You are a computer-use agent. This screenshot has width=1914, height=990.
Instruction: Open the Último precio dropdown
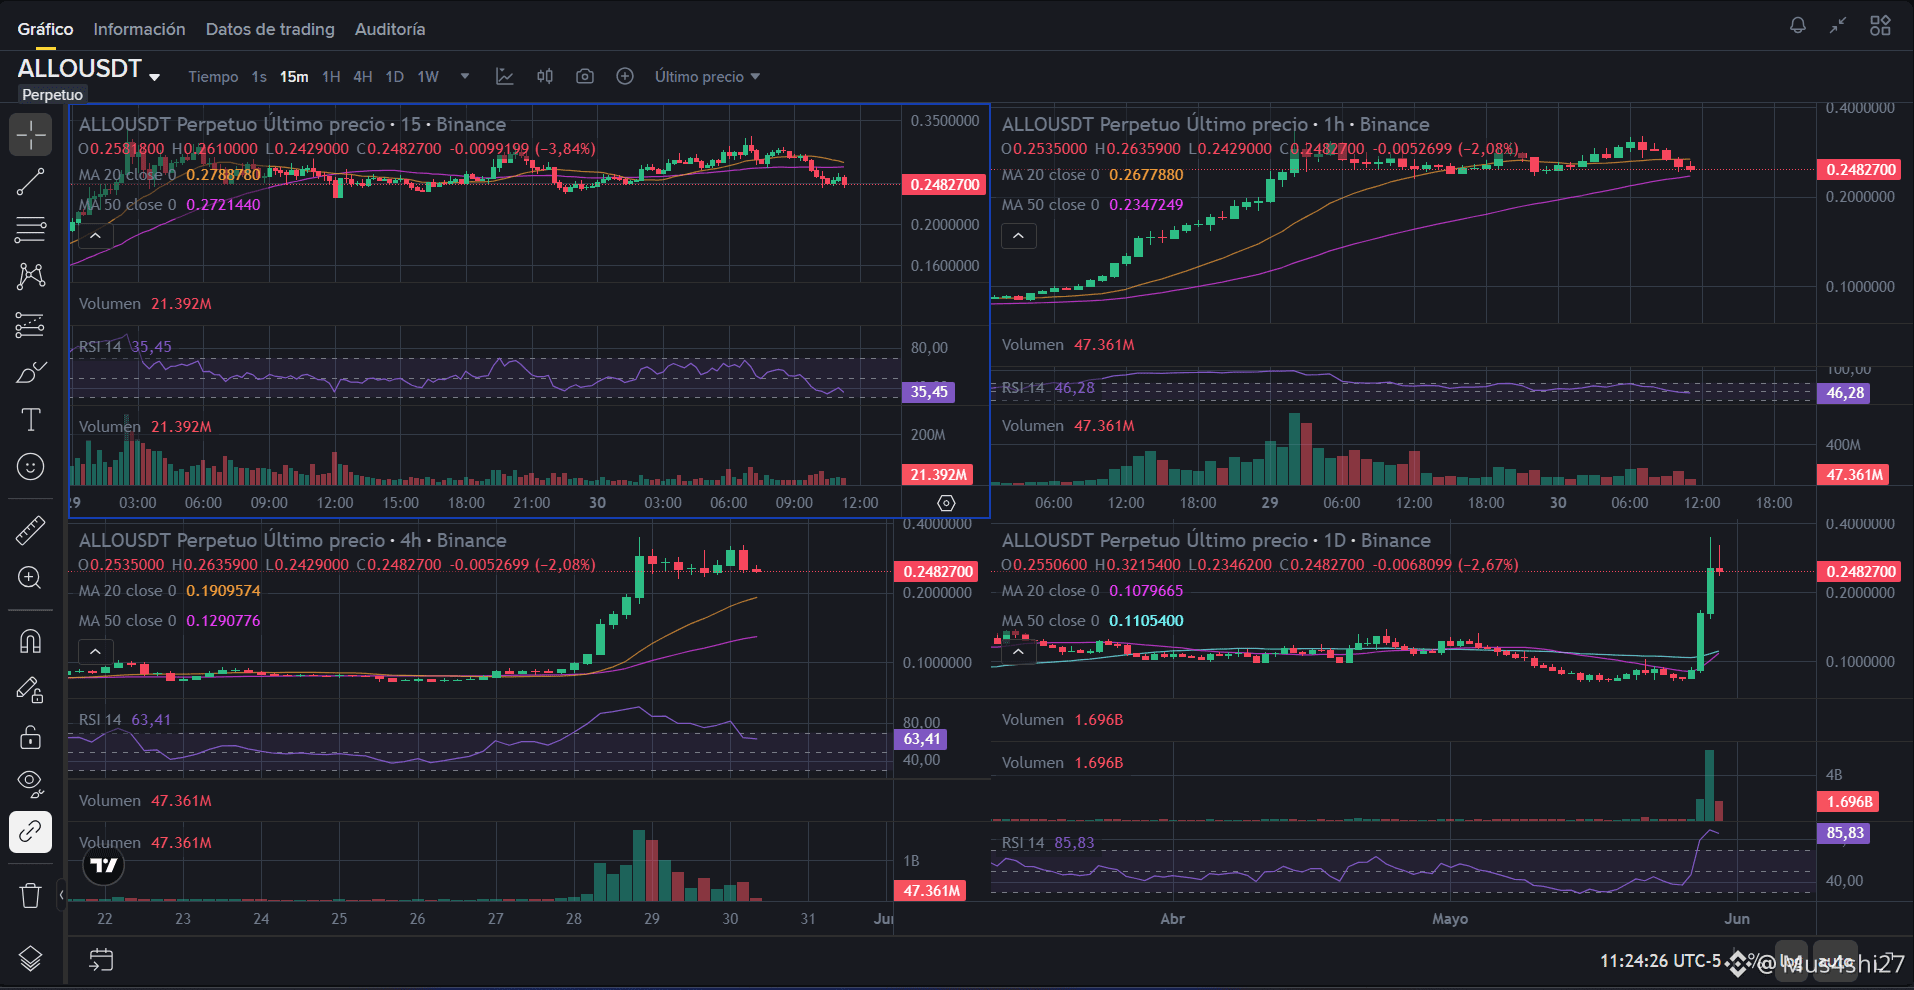[707, 77]
